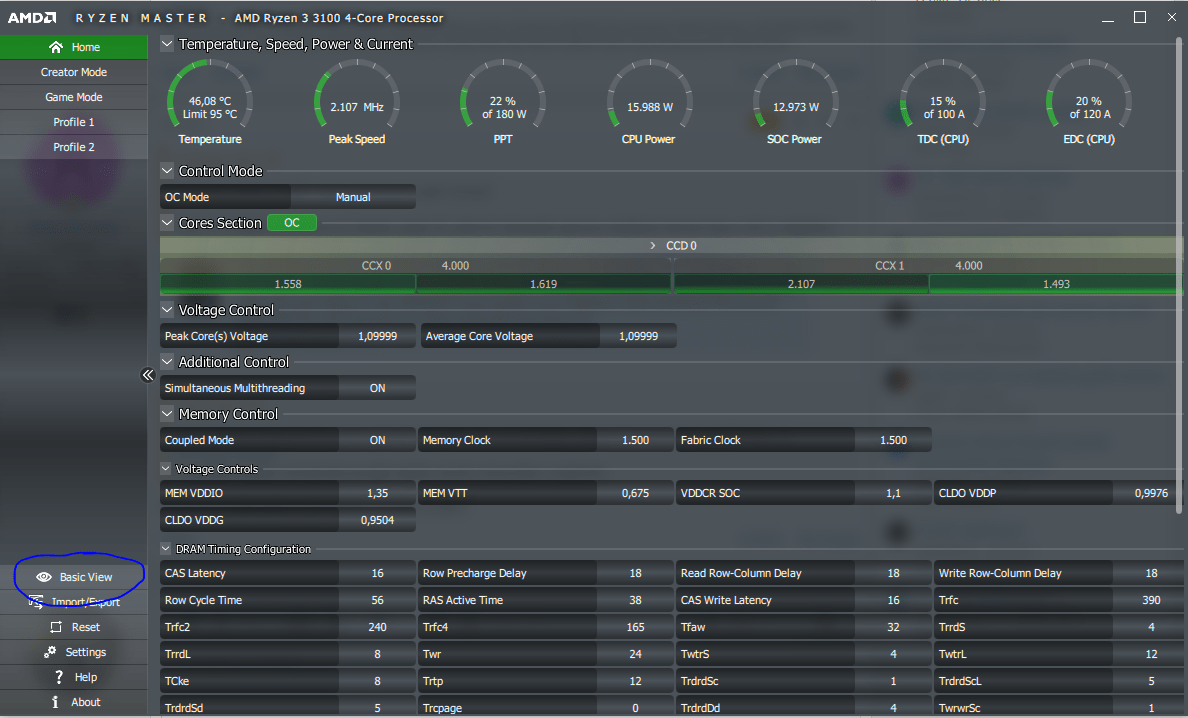Toggle Simultaneous Multithreading ON value
The image size is (1188, 718).
(377, 388)
